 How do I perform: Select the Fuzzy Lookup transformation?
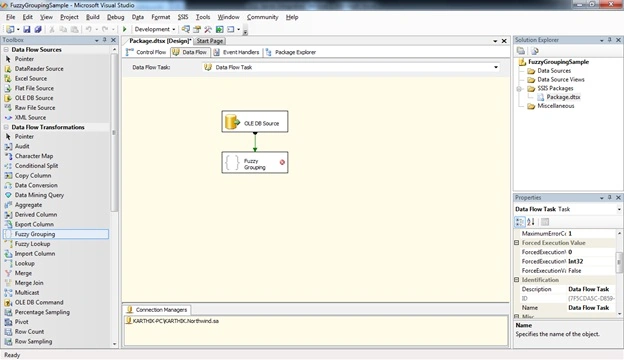(32, 244)
